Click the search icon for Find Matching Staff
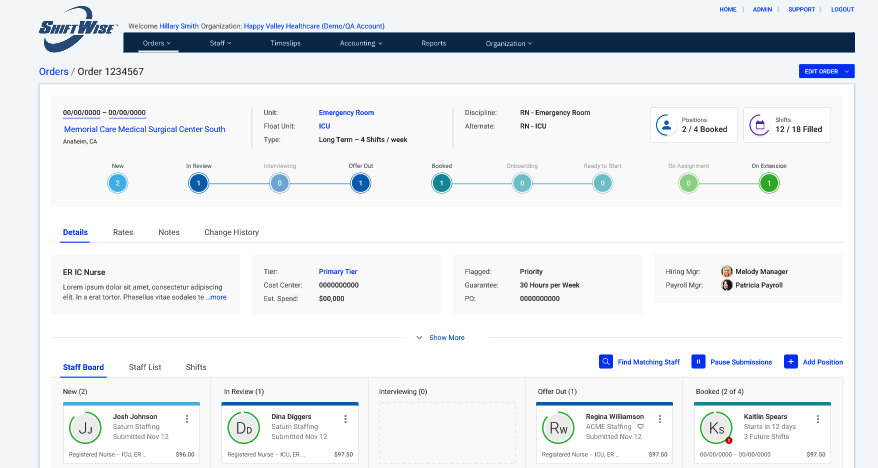The image size is (878, 468). click(606, 362)
